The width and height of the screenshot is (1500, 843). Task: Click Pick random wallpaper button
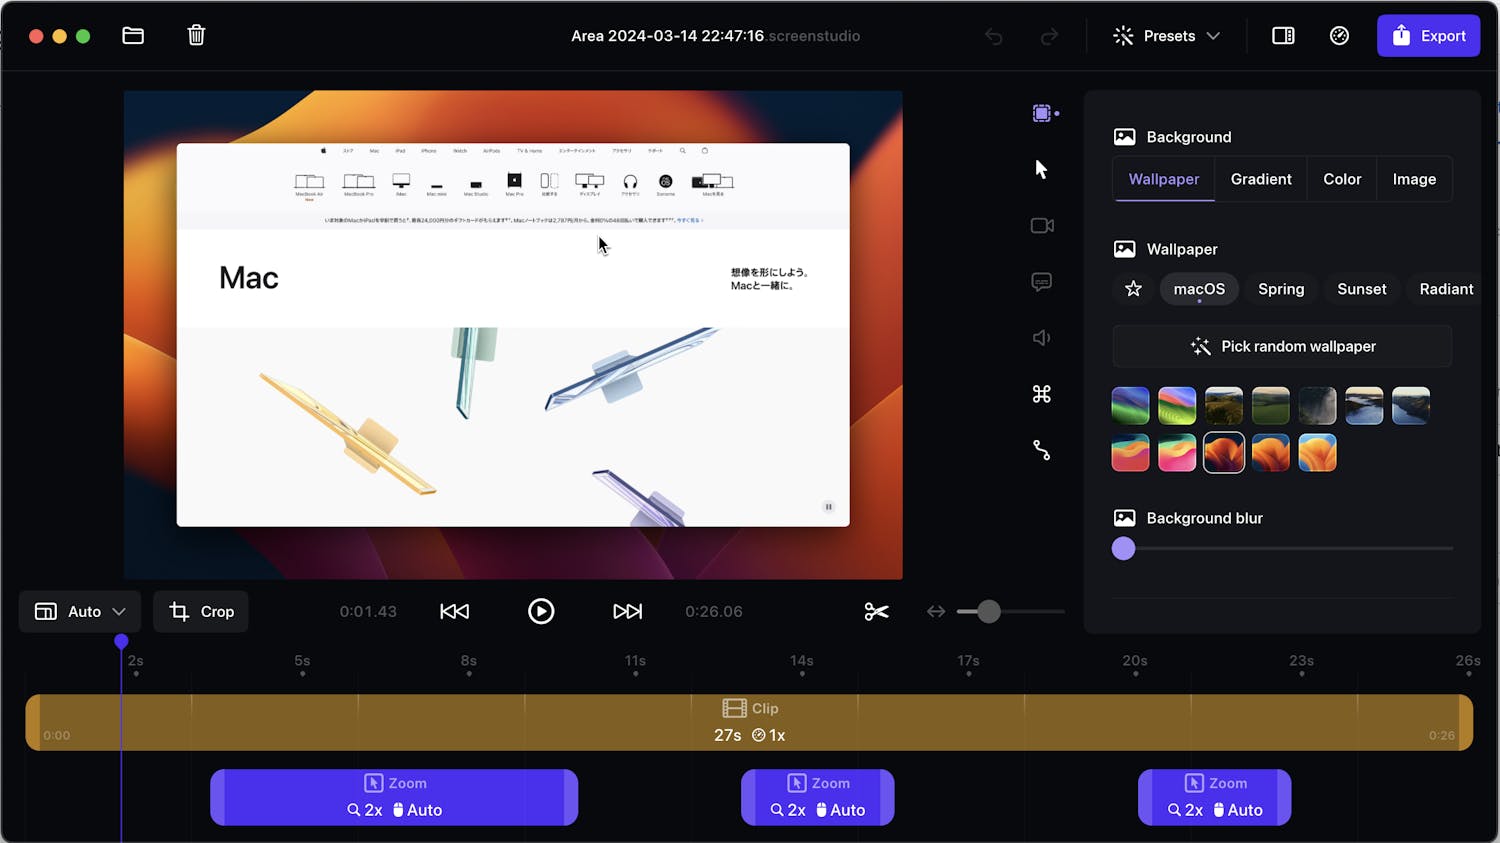click(x=1282, y=346)
